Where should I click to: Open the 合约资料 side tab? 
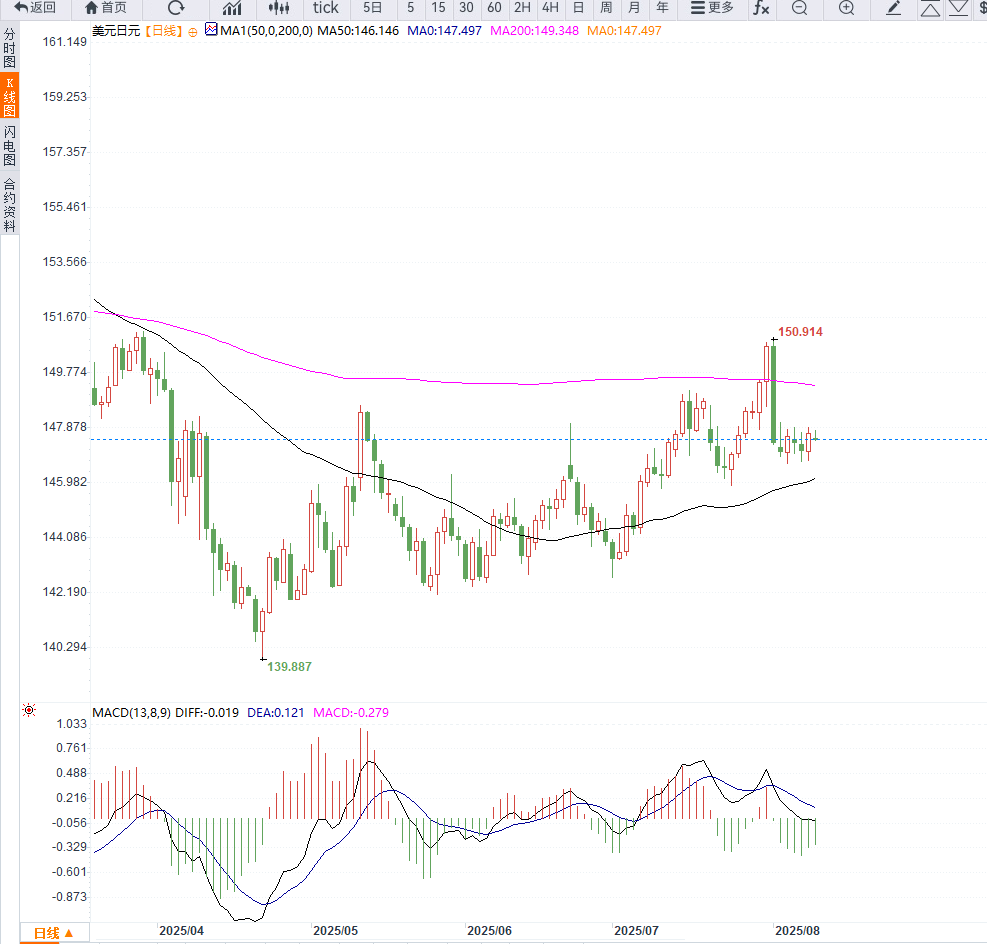pyautogui.click(x=9, y=205)
